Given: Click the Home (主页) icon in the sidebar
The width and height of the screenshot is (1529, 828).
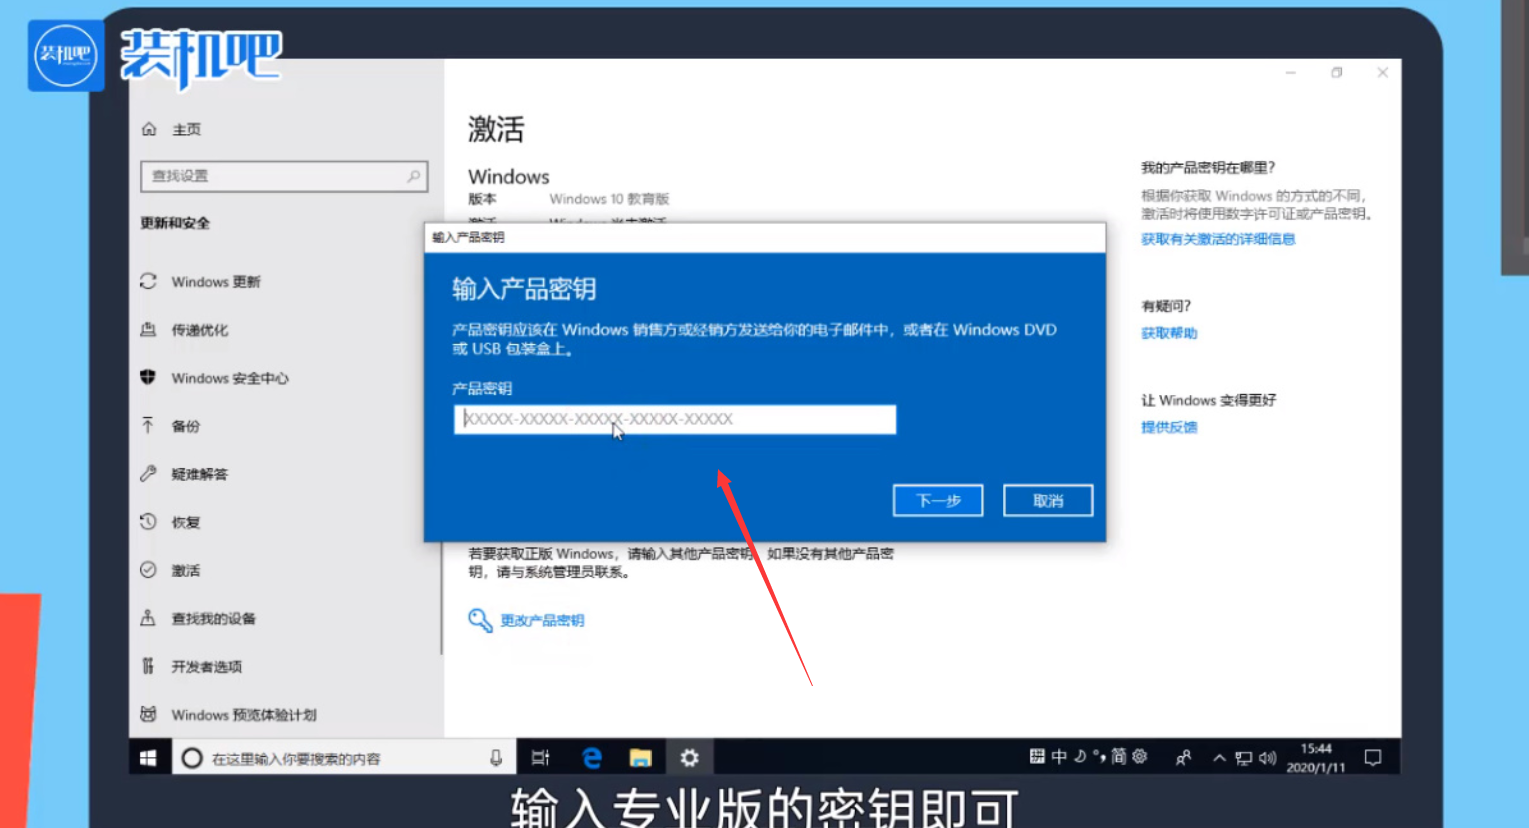Looking at the screenshot, I should click(x=149, y=129).
